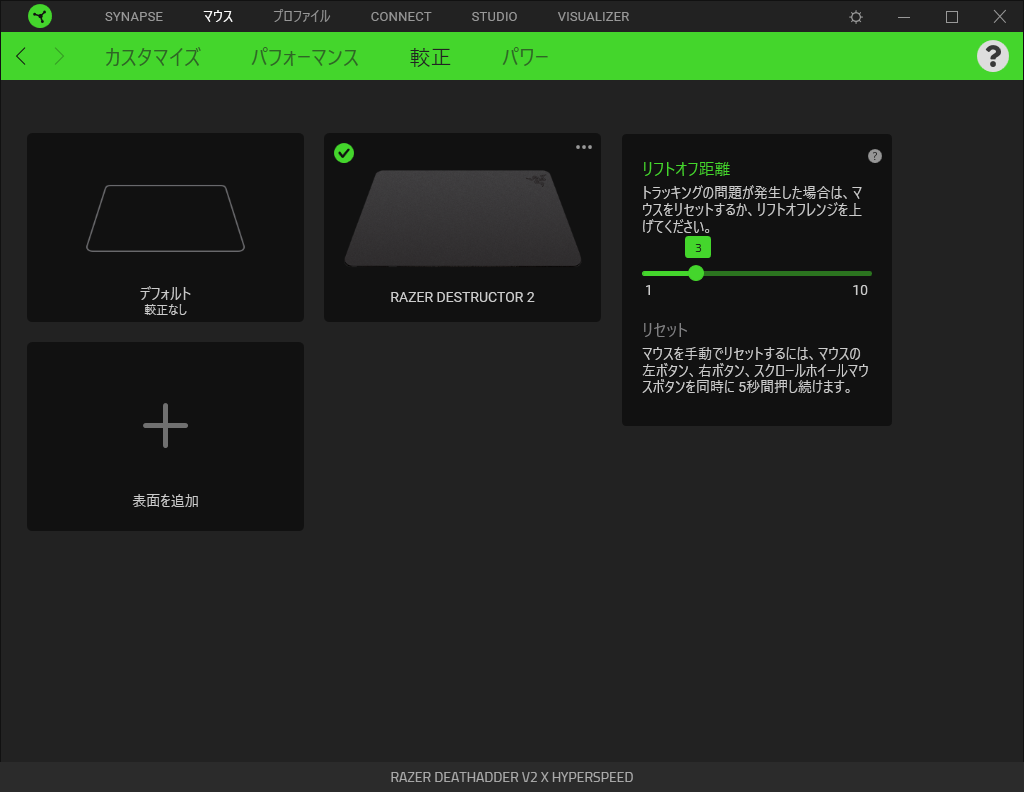This screenshot has width=1024, height=792.
Task: Select the デフォルト surface card
Action: pos(165,227)
